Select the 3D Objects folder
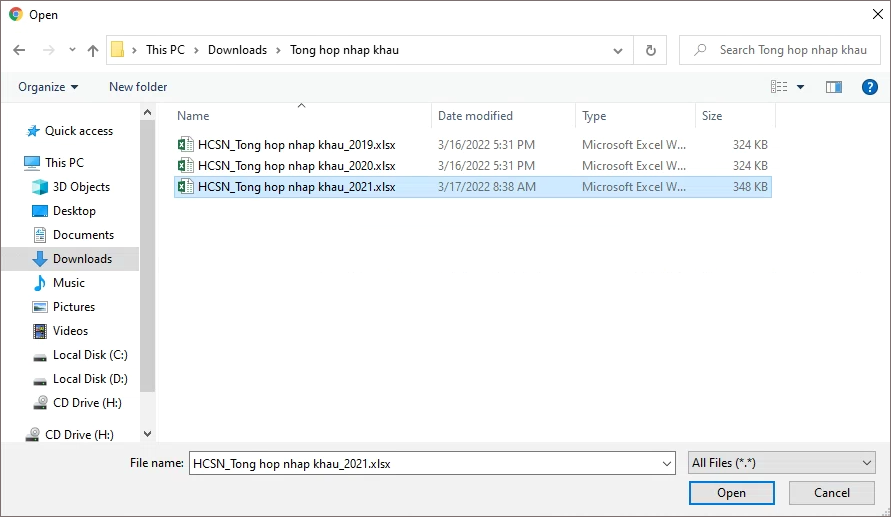The width and height of the screenshot is (891, 517). point(81,187)
